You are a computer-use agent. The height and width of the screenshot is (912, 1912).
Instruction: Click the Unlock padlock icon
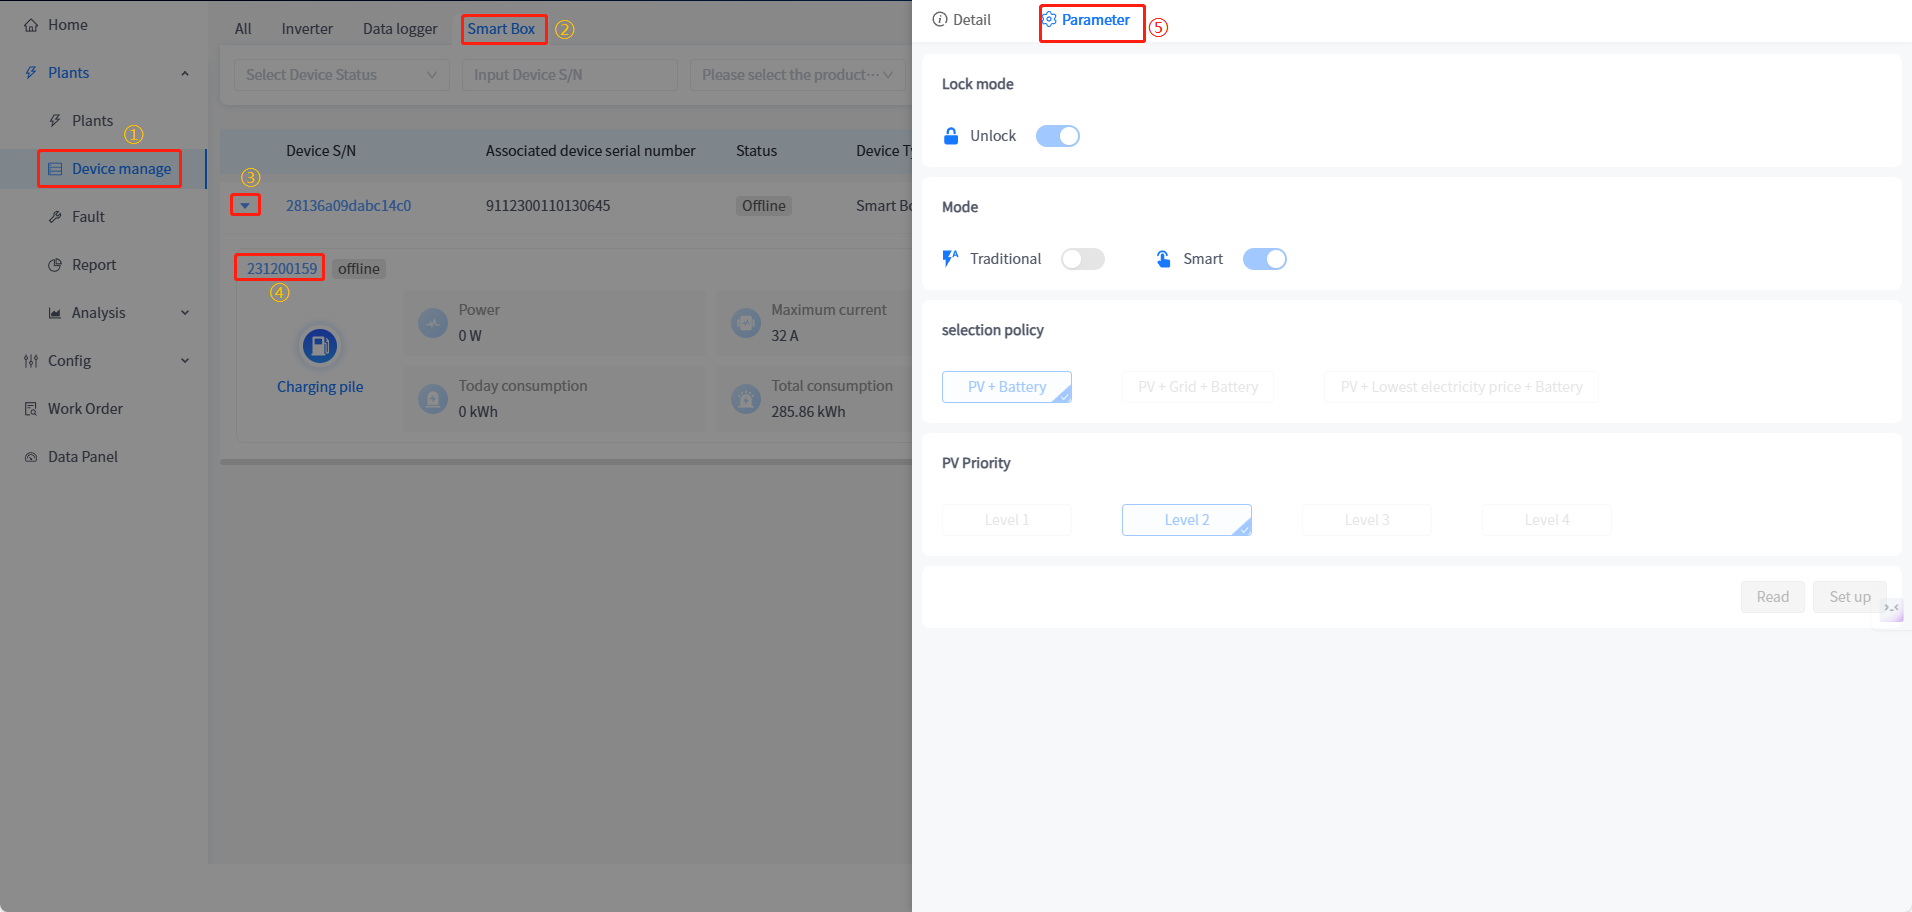pyautogui.click(x=951, y=136)
